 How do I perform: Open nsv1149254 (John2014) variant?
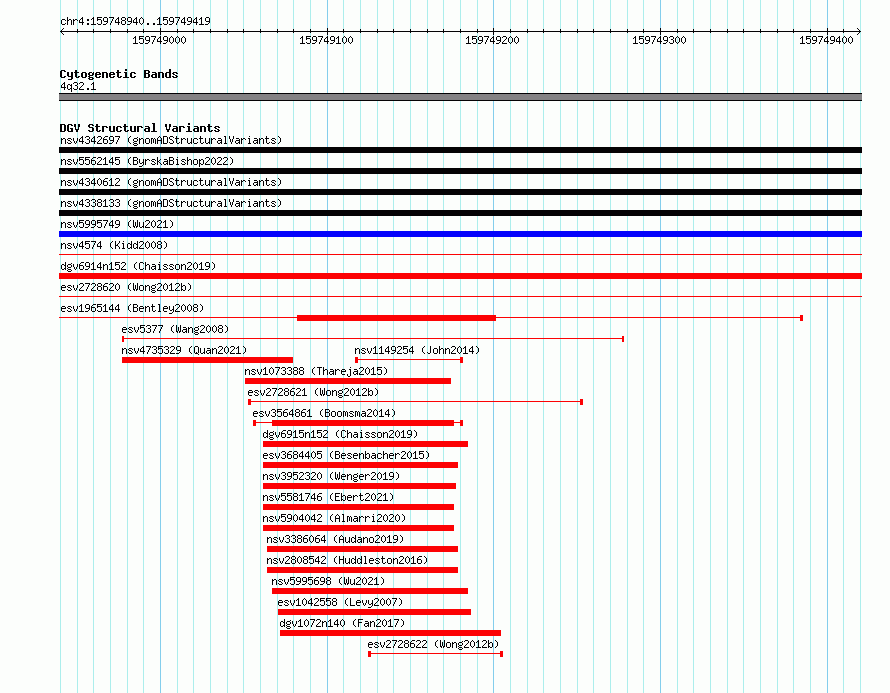tap(417, 350)
